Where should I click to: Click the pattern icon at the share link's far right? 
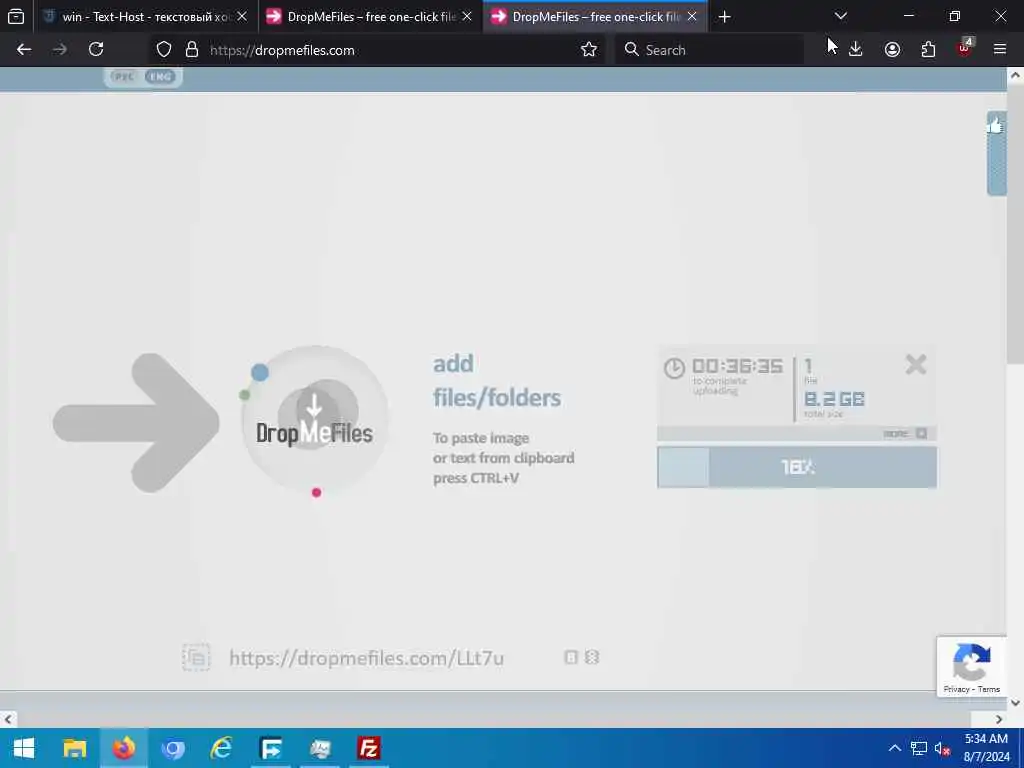click(x=592, y=657)
